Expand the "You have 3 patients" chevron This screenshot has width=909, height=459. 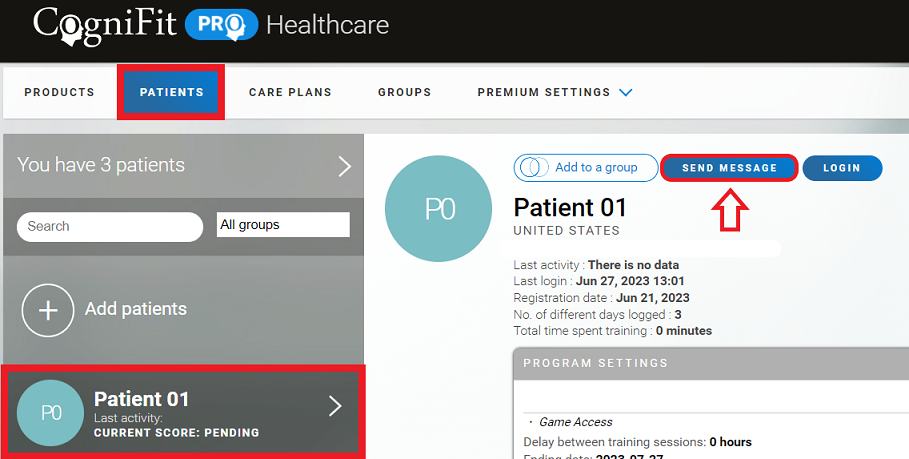(x=344, y=166)
